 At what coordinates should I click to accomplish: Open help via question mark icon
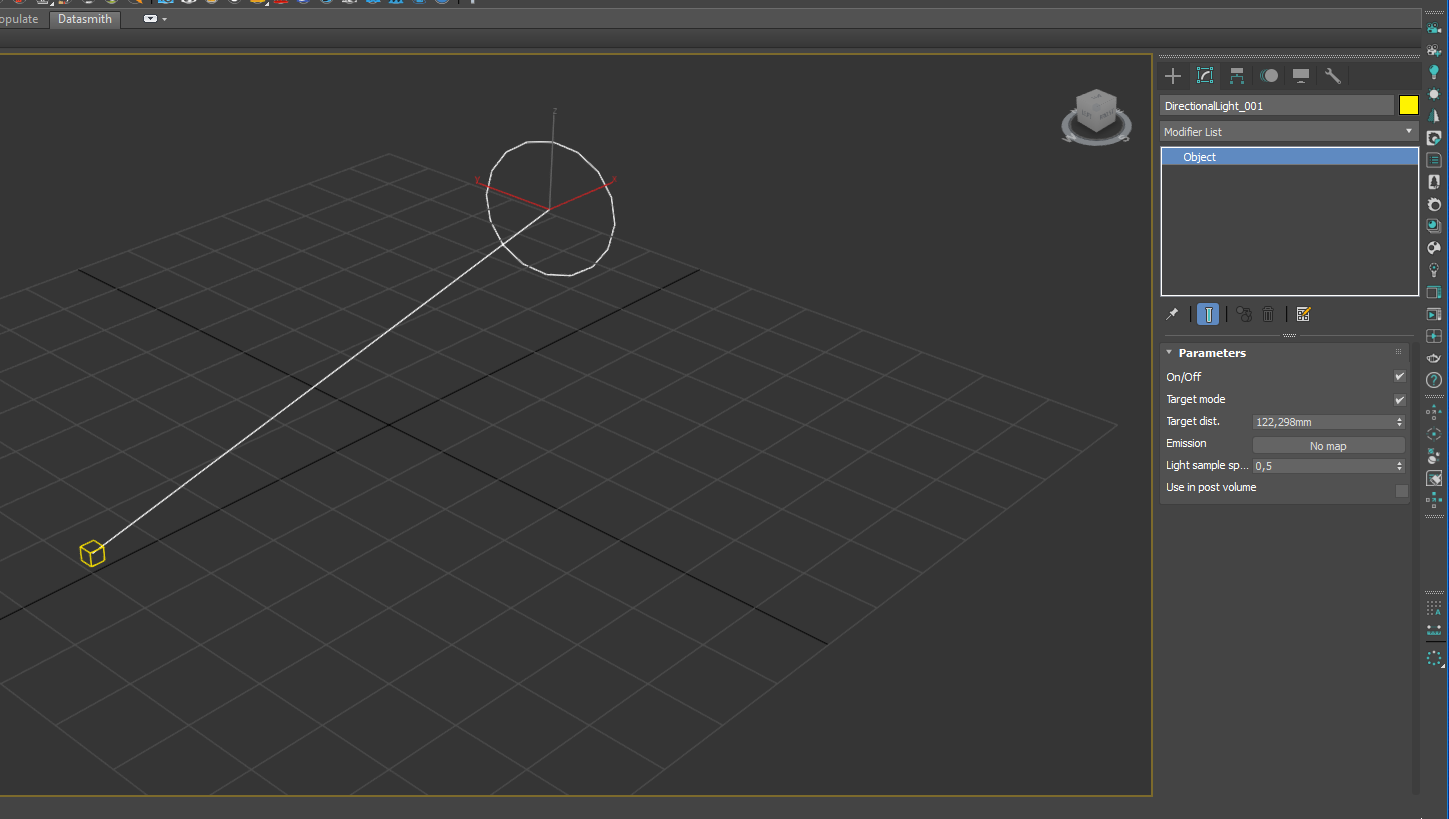[x=1434, y=380]
